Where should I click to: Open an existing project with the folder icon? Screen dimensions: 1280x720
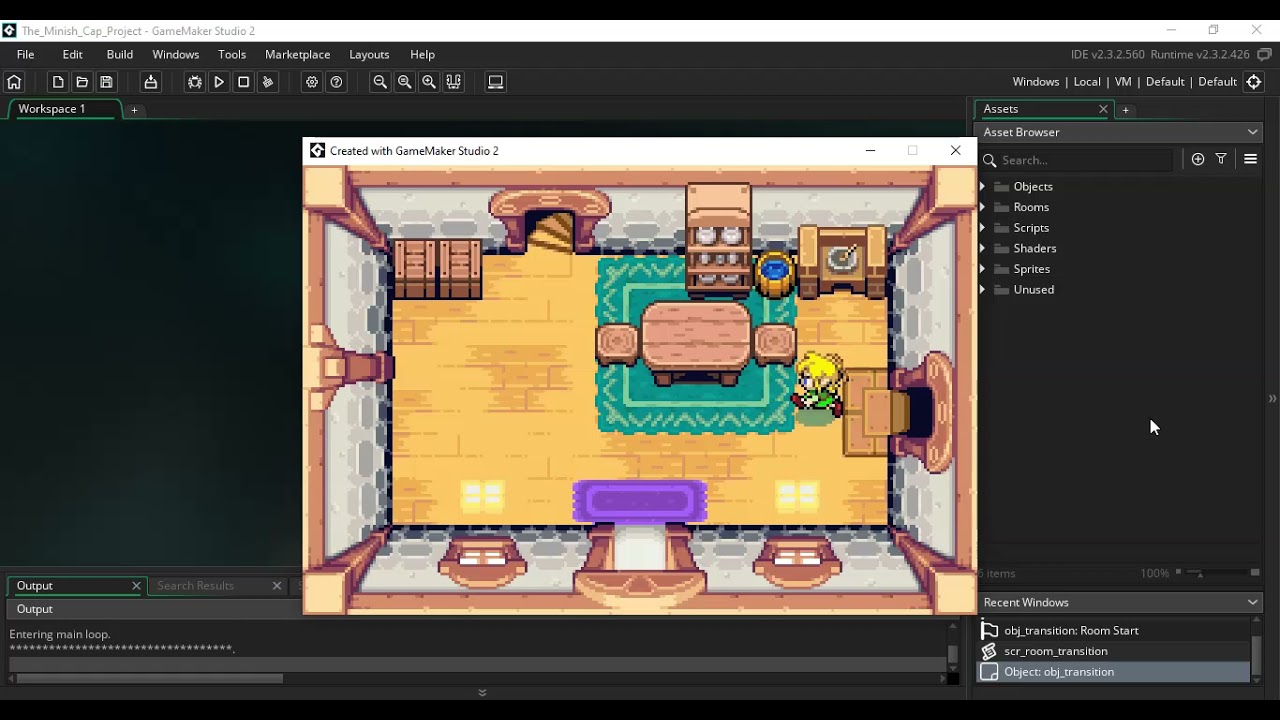82,82
